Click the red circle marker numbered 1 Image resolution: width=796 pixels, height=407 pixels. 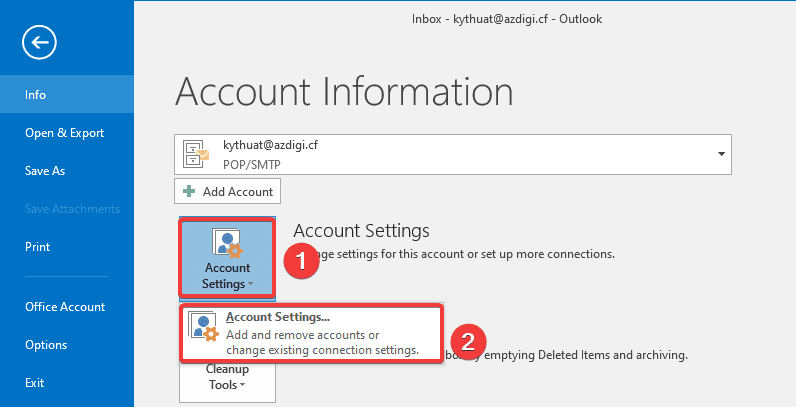[x=294, y=264]
